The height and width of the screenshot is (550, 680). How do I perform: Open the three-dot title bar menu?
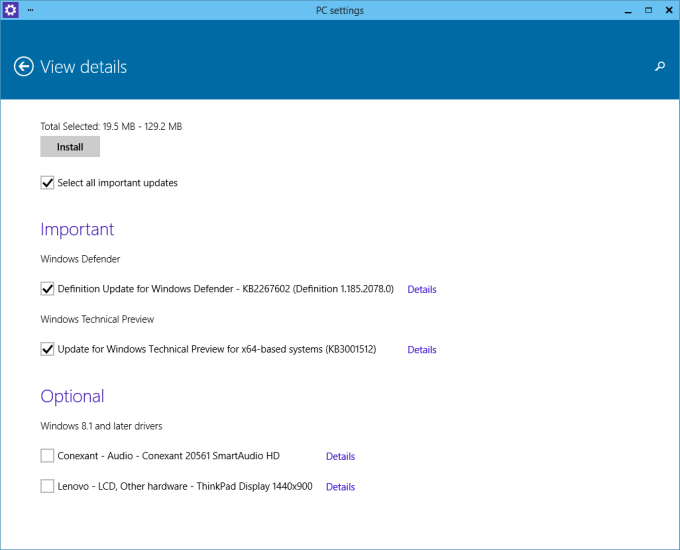click(30, 10)
